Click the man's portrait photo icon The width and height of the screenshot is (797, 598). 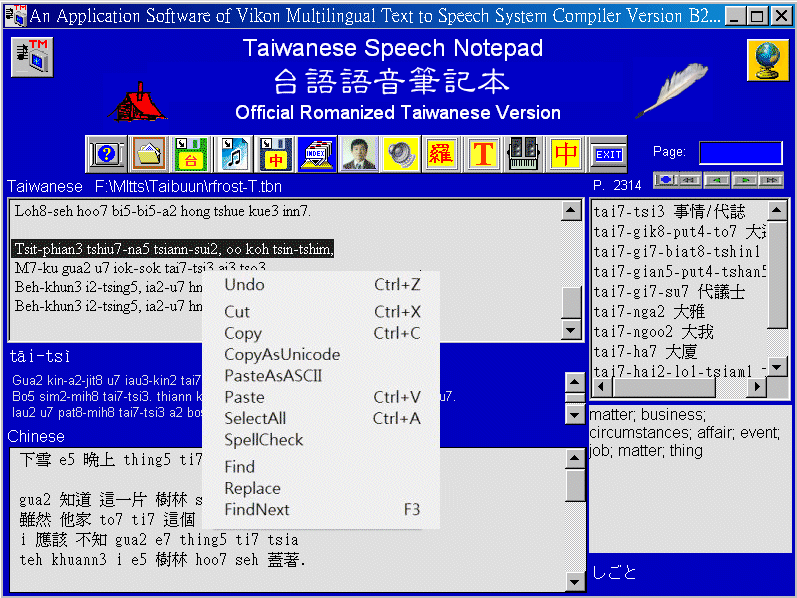click(358, 155)
